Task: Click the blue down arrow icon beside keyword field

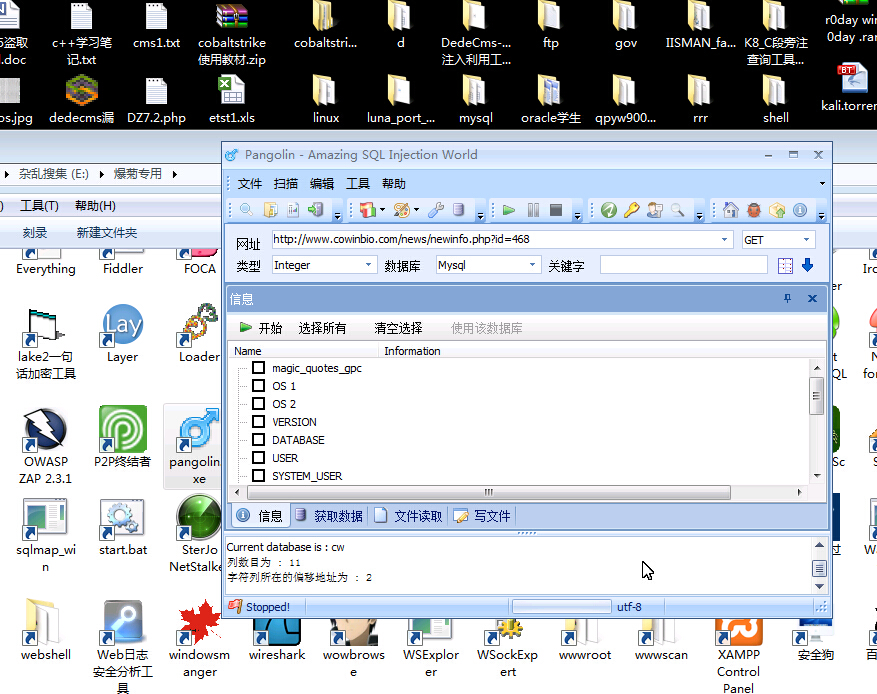Action: coord(807,265)
